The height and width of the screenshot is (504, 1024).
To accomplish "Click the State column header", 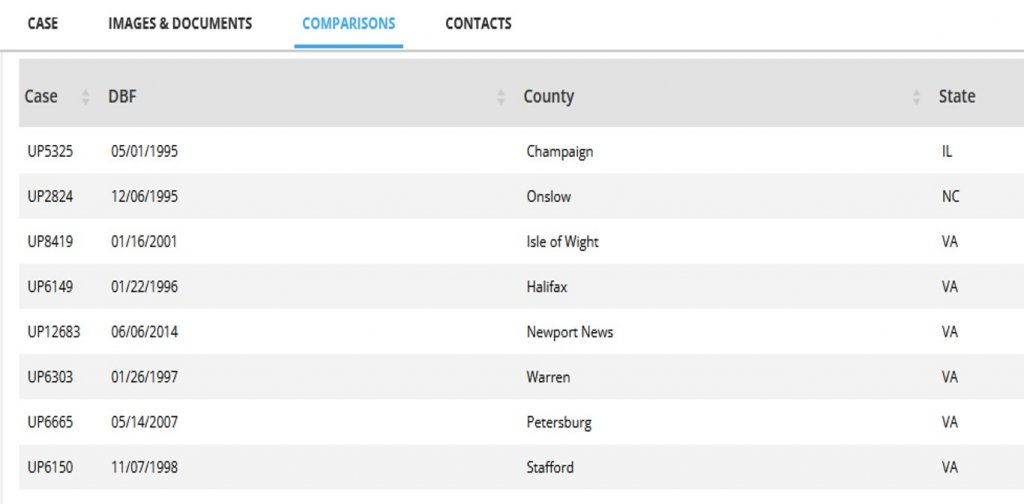I will [956, 97].
